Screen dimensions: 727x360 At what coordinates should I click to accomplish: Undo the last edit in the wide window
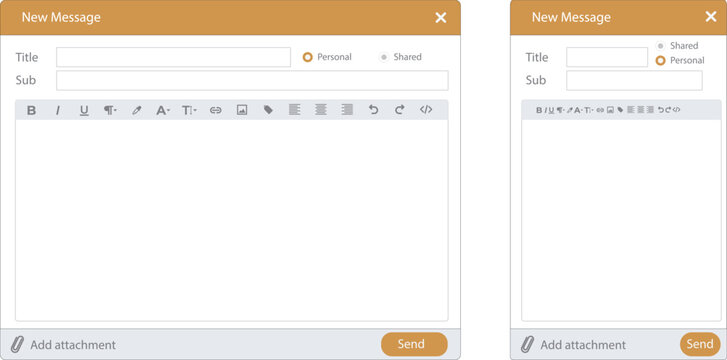[374, 109]
